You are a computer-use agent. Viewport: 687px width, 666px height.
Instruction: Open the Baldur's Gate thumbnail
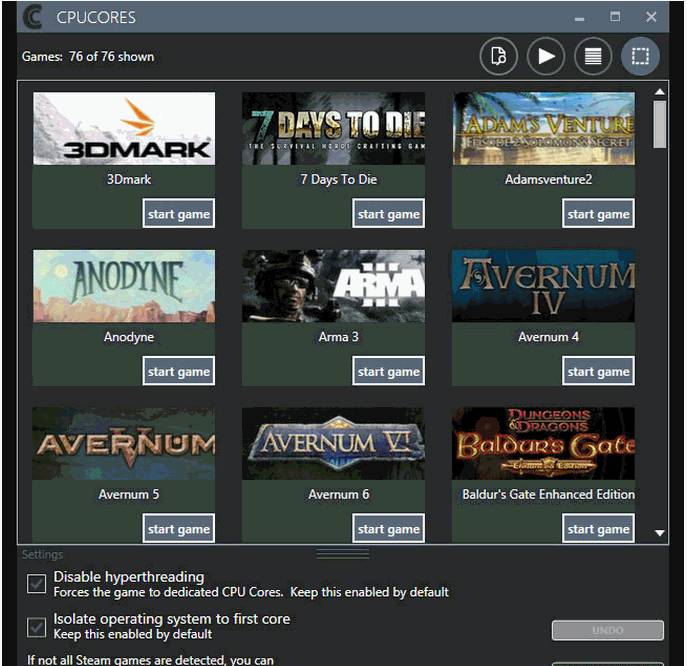(544, 443)
